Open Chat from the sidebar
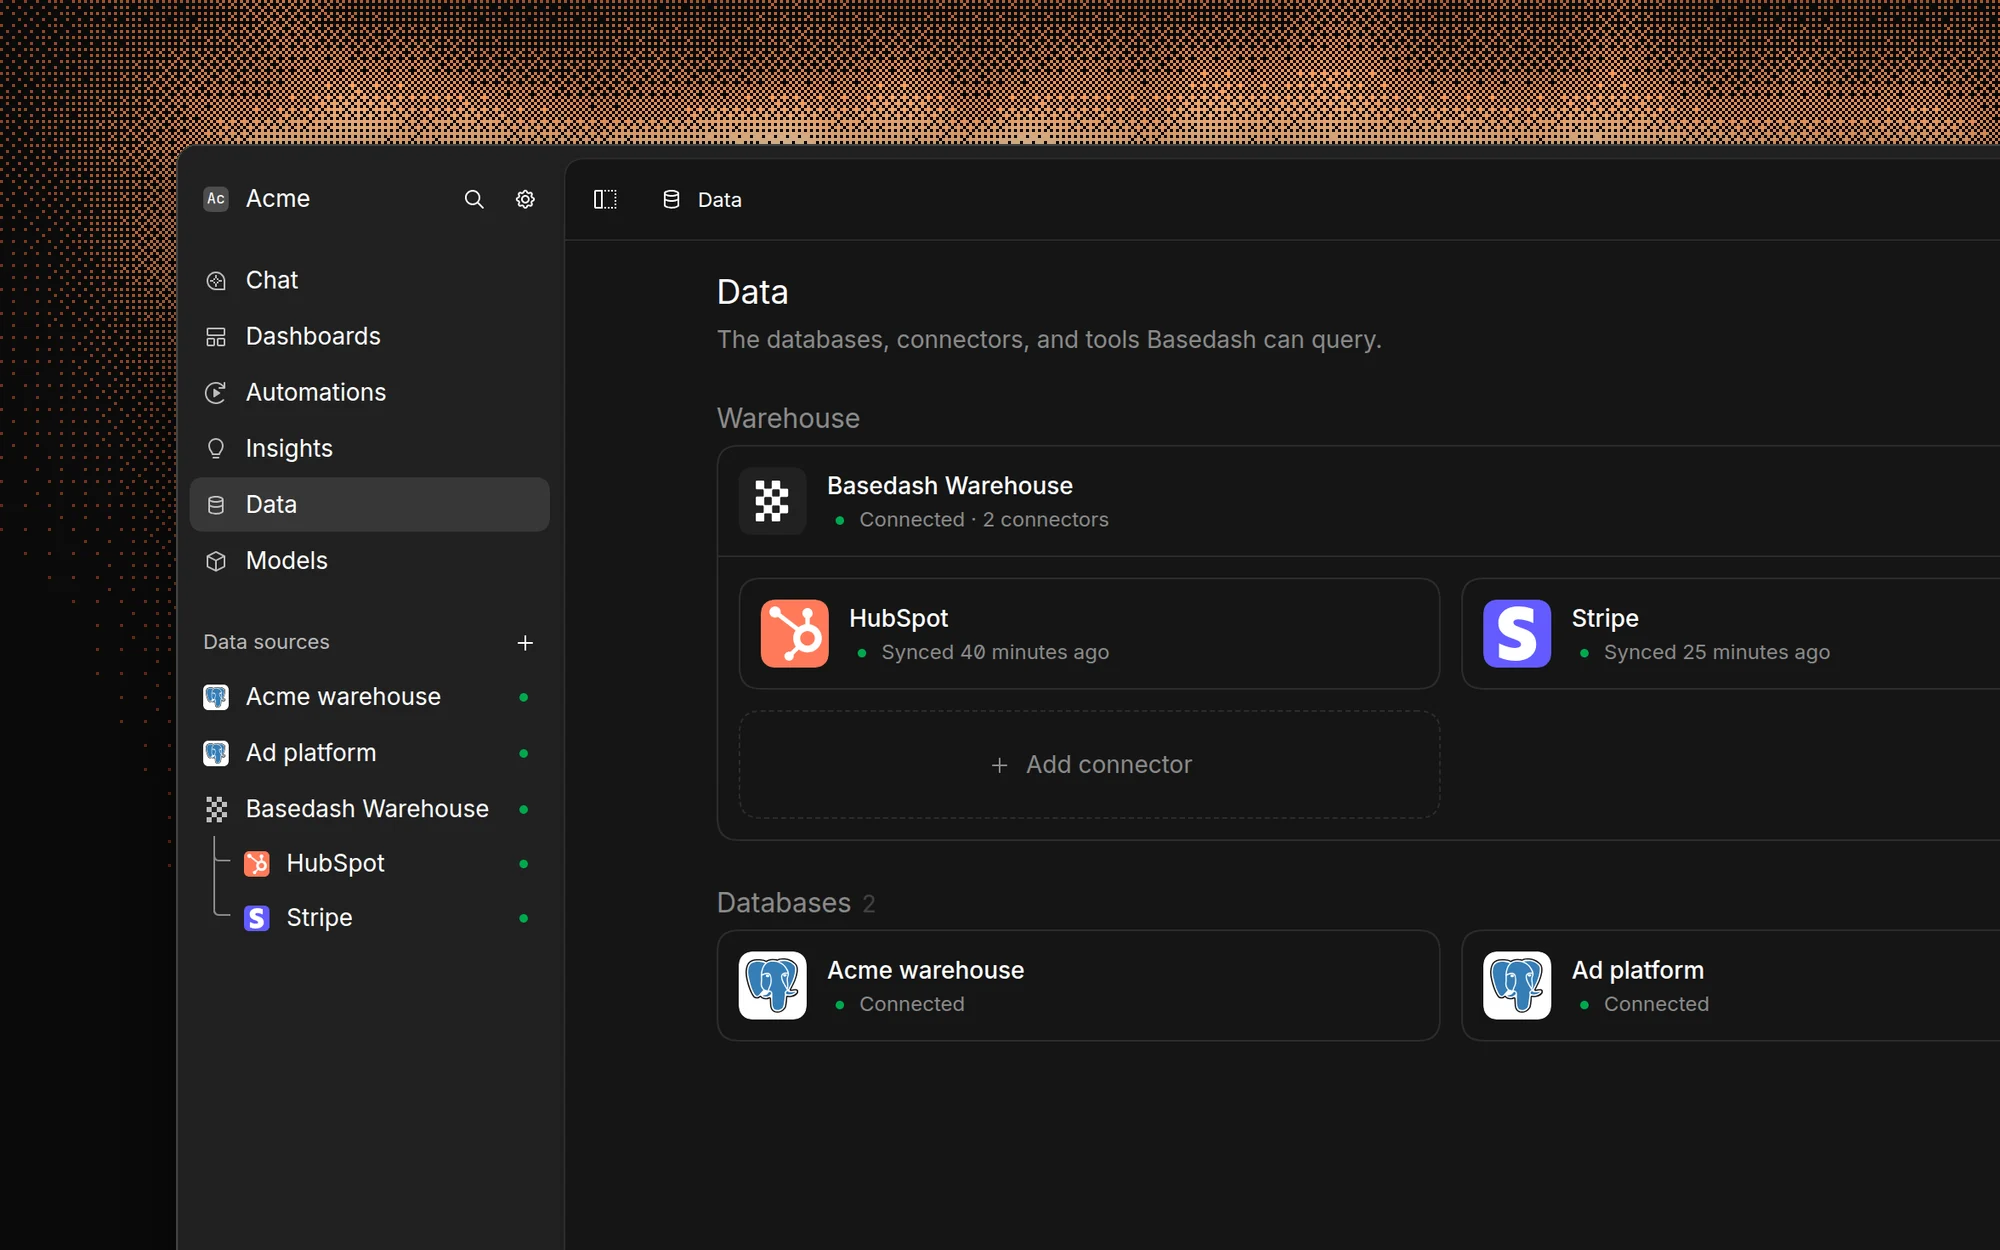Image resolution: width=2000 pixels, height=1250 pixels. [369, 280]
